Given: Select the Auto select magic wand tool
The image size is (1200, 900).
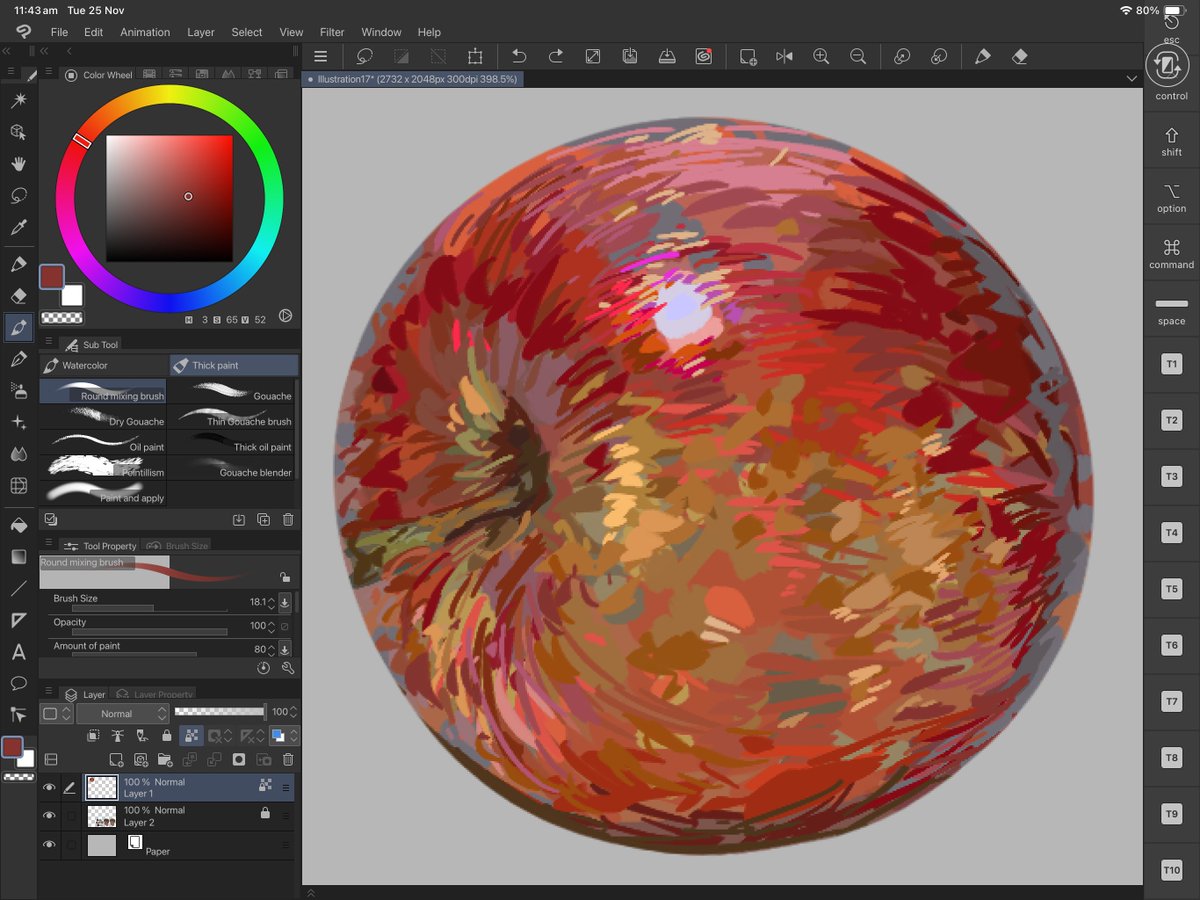Looking at the screenshot, I should (18, 100).
